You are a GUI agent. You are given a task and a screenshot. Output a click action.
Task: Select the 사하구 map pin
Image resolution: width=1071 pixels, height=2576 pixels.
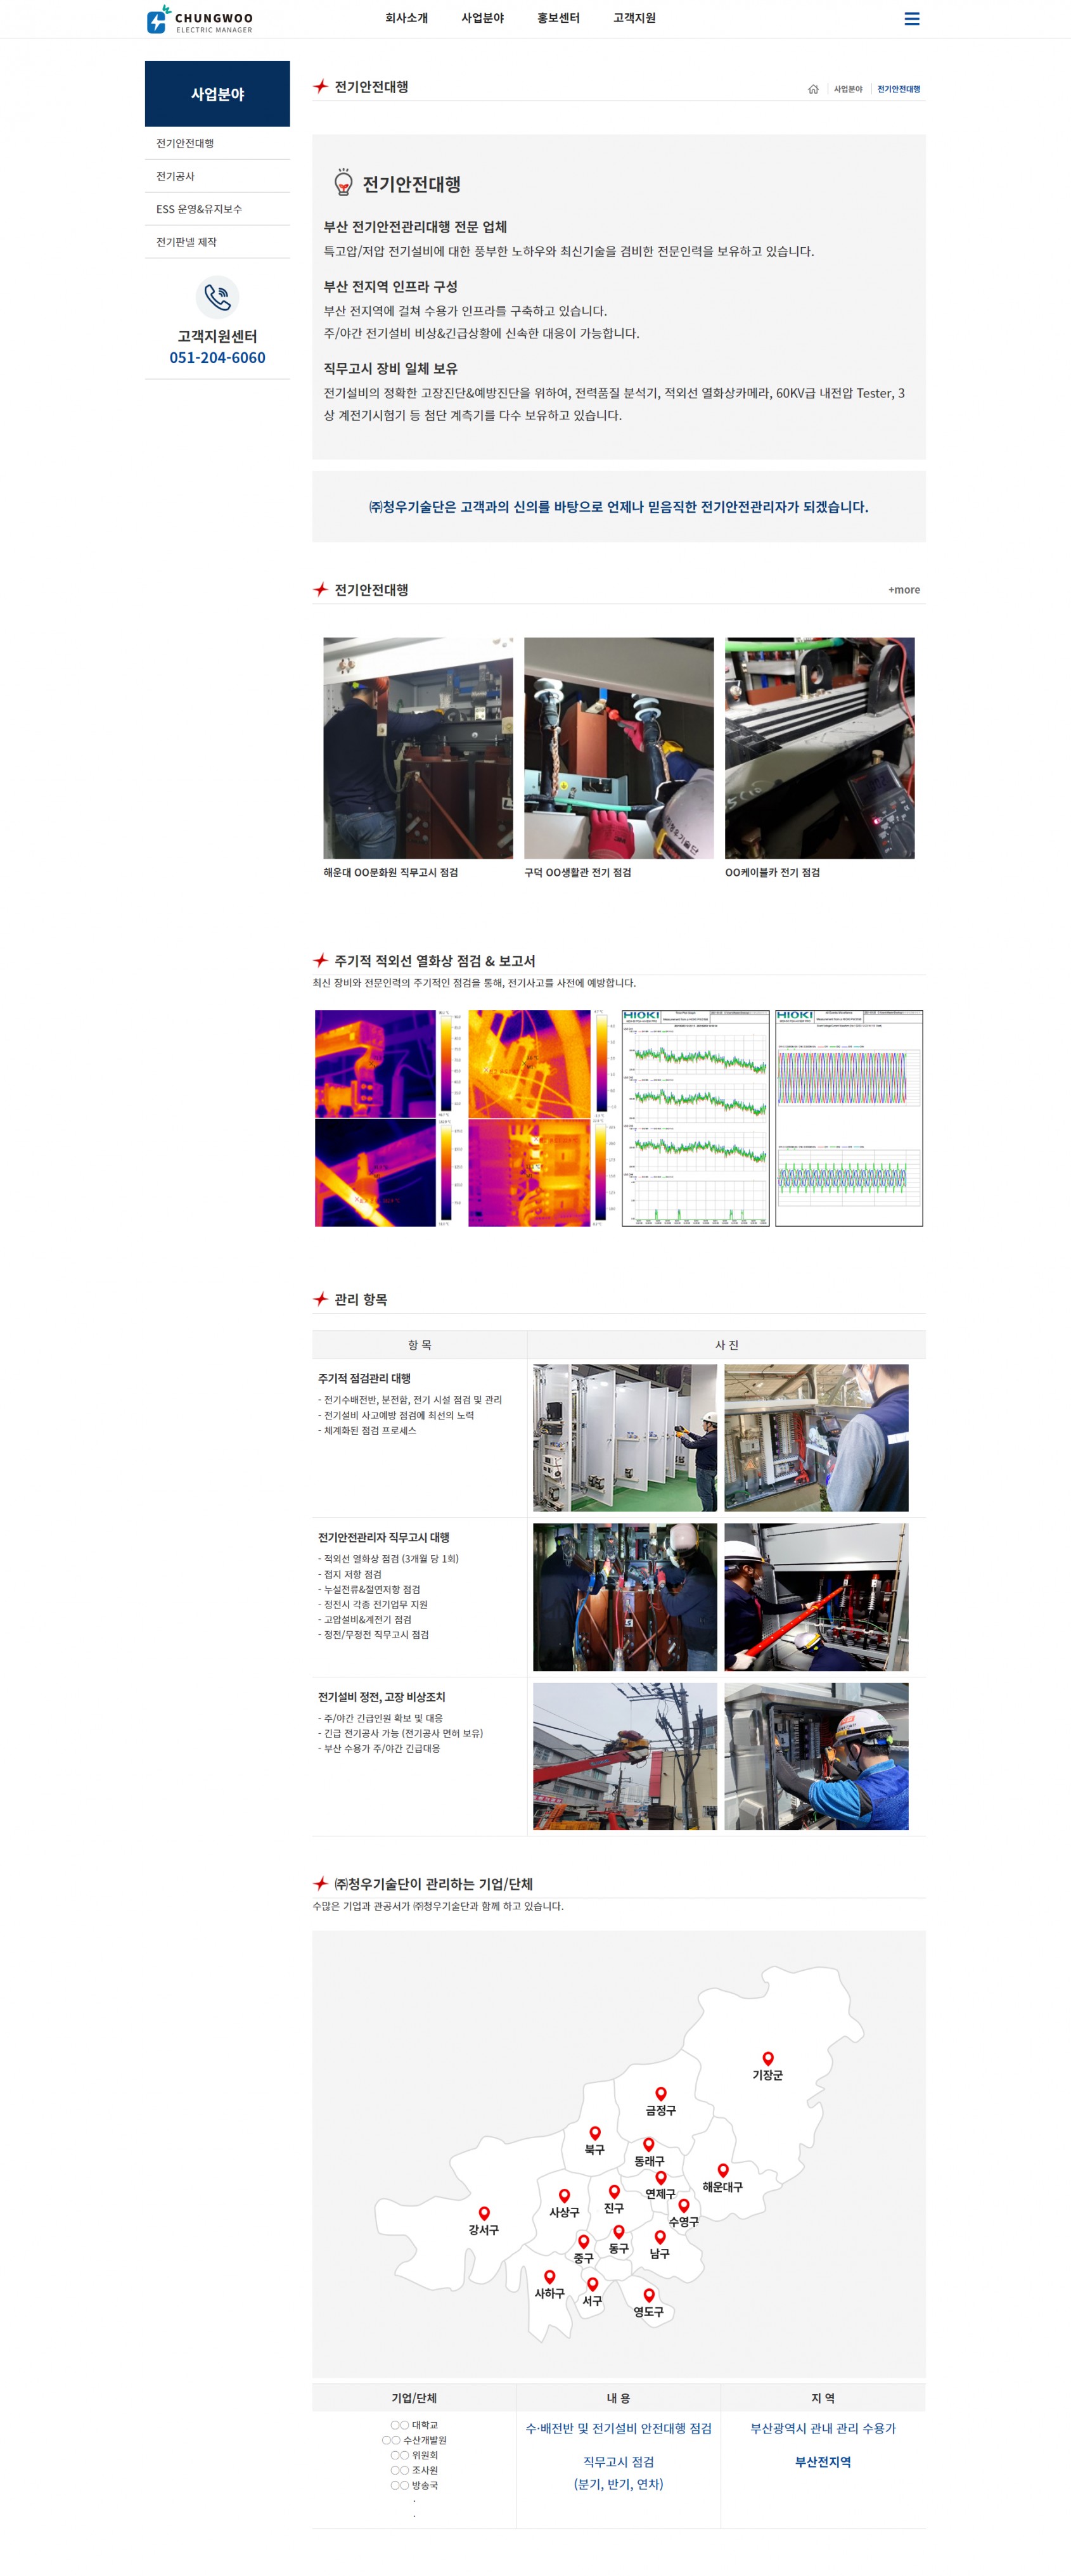coord(549,2276)
